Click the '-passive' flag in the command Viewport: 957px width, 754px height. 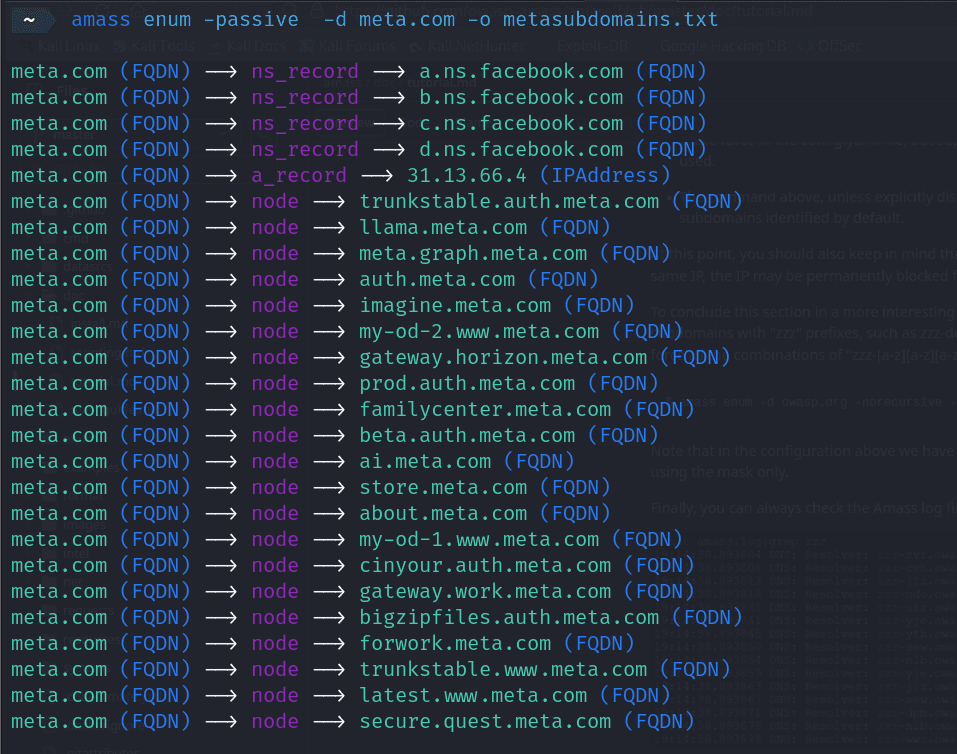(x=251, y=20)
